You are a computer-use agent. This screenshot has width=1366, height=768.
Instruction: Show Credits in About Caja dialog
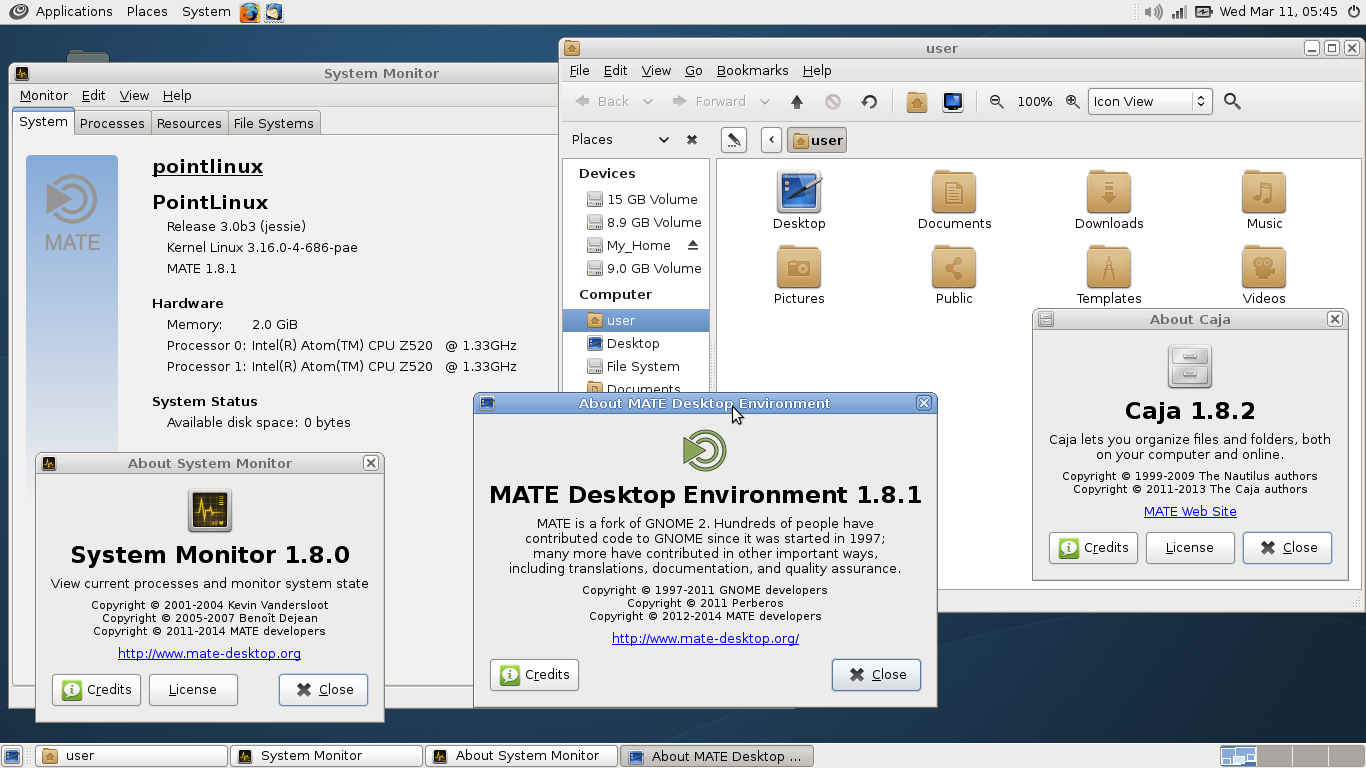pos(1093,548)
